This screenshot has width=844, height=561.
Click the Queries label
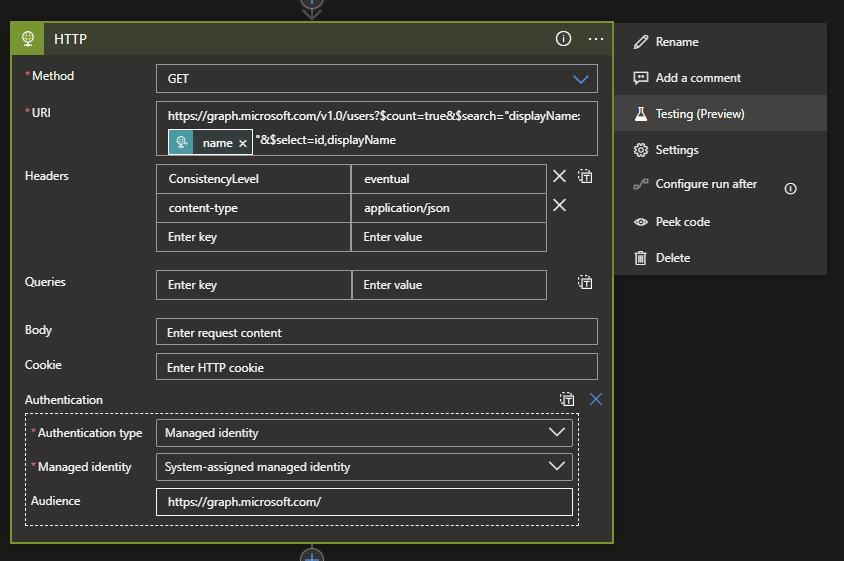click(x=45, y=282)
